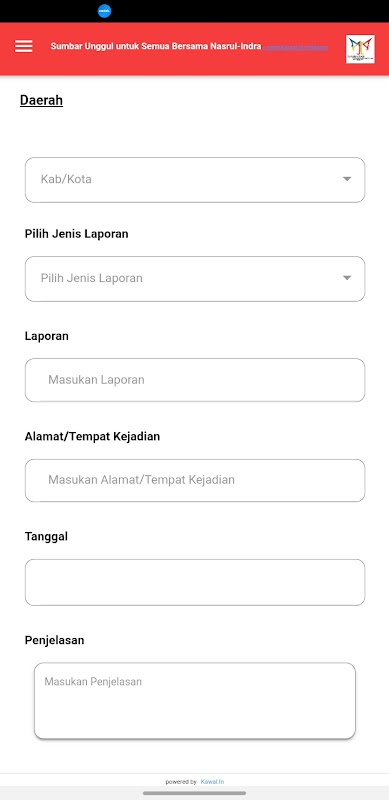This screenshot has width=389, height=800.
Task: Select the Kab/Kota combo box
Action: pyautogui.click(x=195, y=180)
